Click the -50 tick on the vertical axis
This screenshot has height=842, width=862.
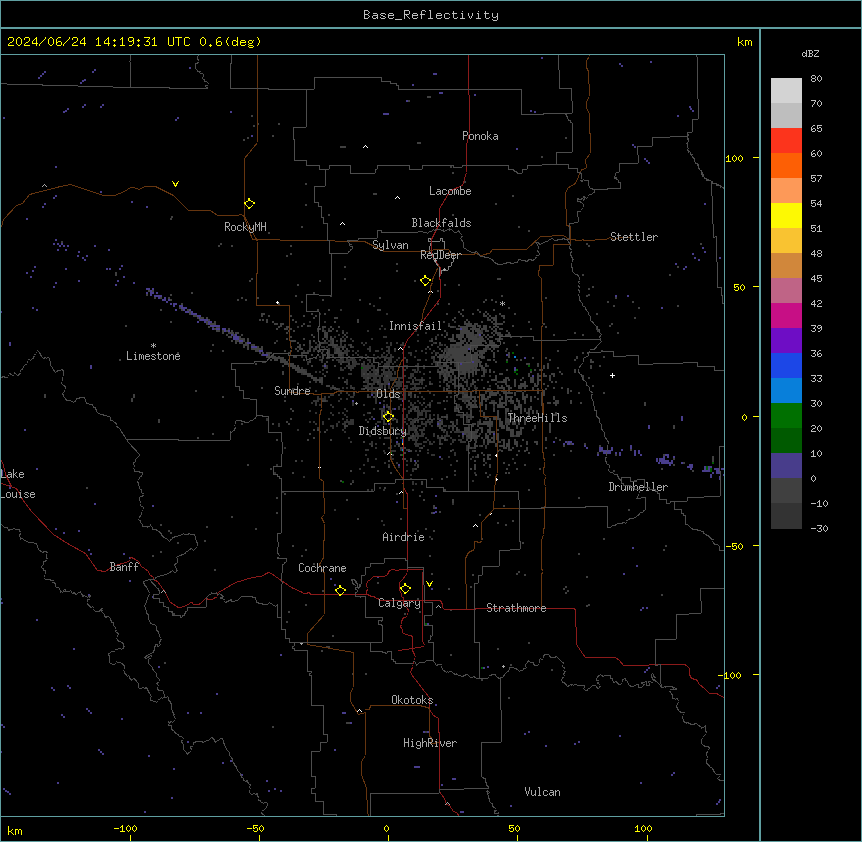click(x=734, y=546)
